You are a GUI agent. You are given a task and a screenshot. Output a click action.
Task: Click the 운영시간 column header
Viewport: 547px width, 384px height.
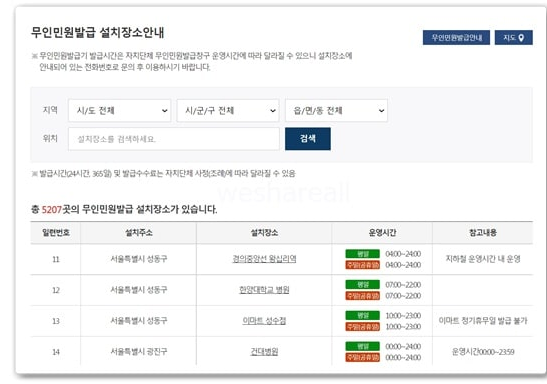[x=382, y=233]
